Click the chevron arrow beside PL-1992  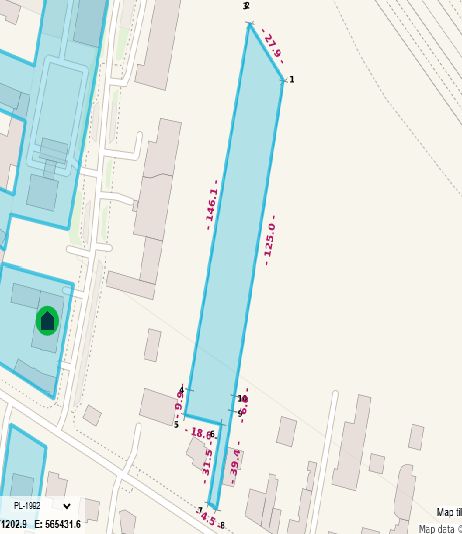67,506
